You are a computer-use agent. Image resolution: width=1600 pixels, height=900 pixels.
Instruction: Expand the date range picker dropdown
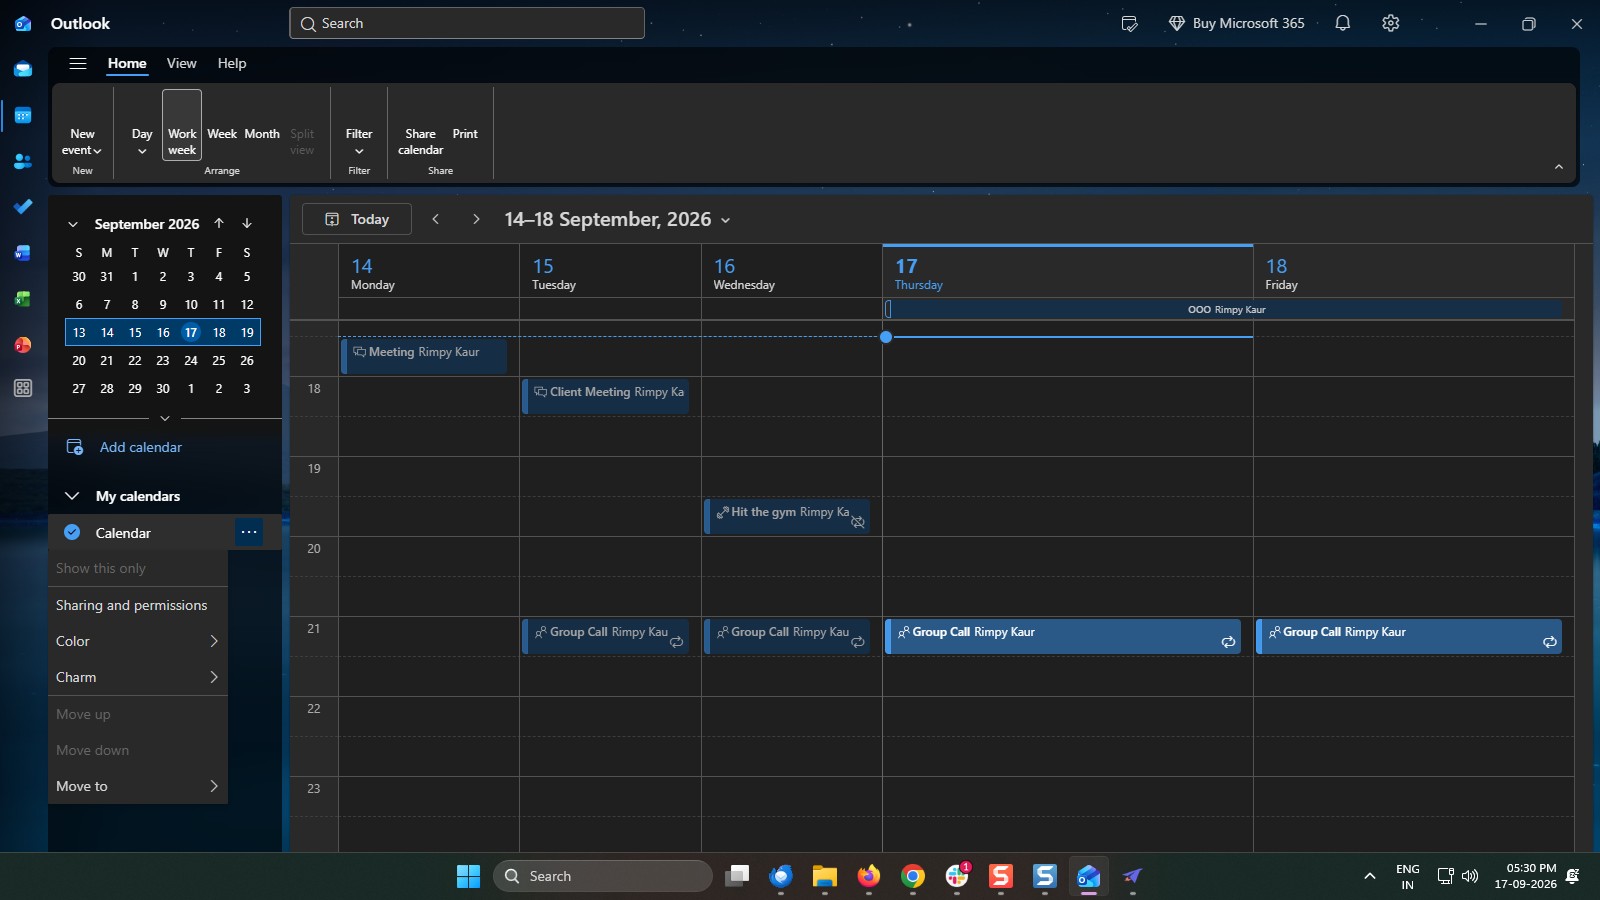[x=726, y=220]
